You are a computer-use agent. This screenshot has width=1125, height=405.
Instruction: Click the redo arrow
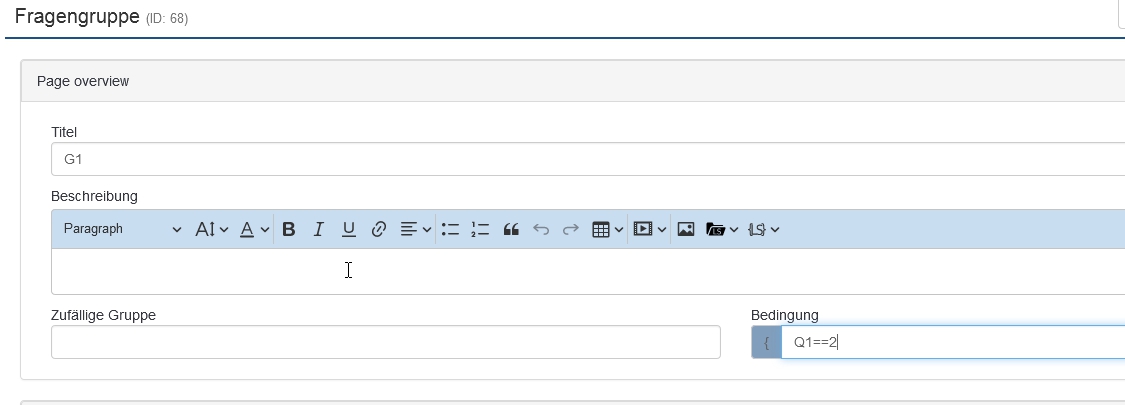click(x=571, y=229)
